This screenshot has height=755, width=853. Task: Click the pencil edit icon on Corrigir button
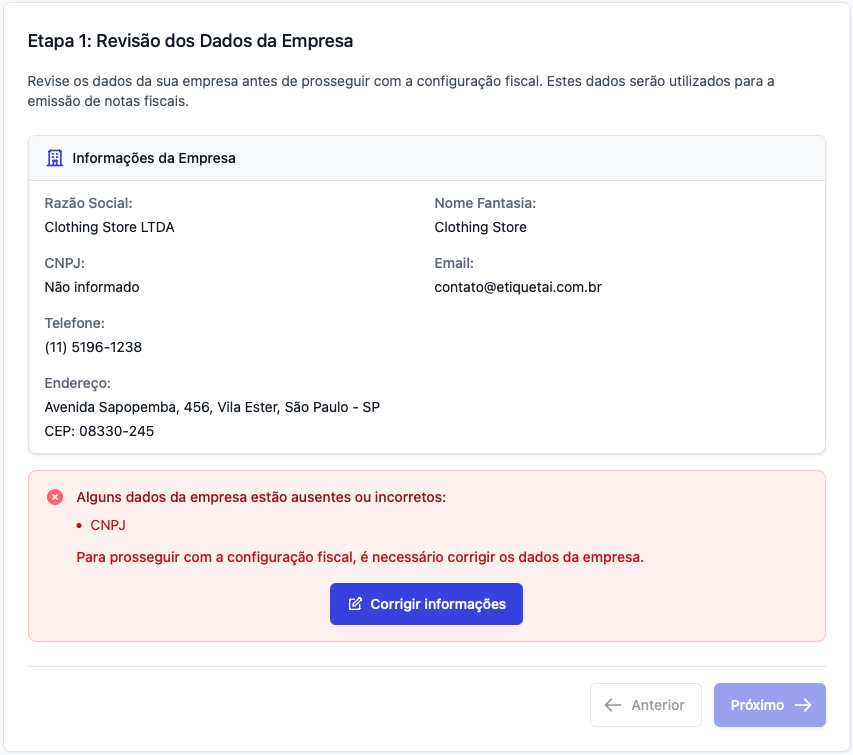pyautogui.click(x=355, y=604)
